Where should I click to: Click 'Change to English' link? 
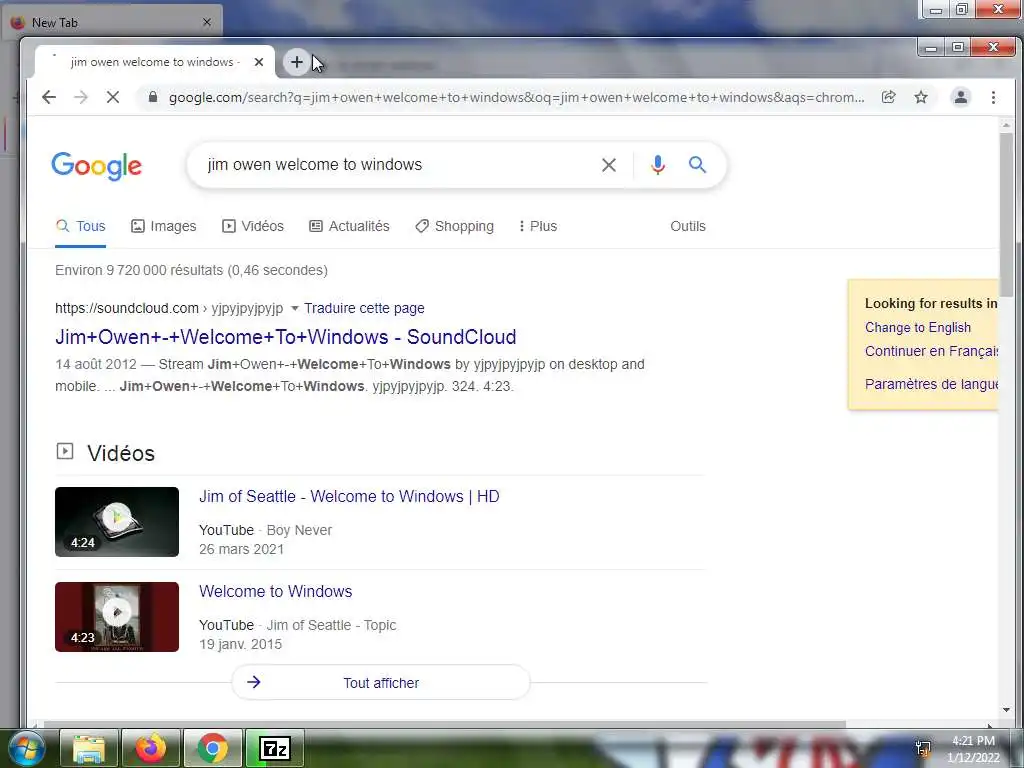(918, 328)
